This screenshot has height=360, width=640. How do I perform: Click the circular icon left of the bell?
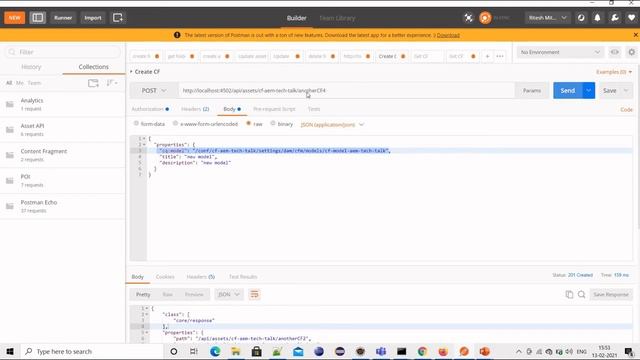581,18
